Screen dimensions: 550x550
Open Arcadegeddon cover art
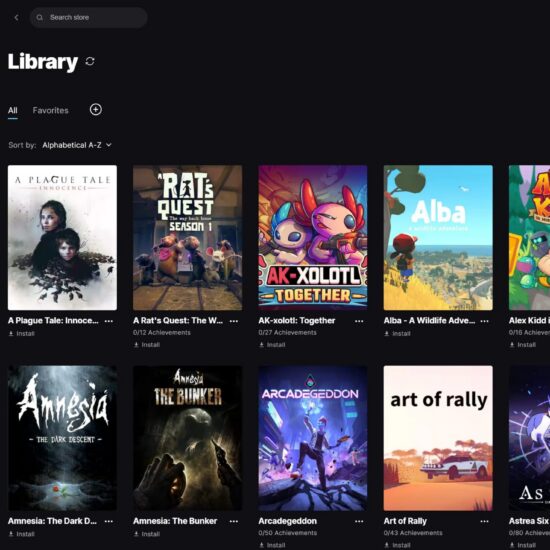pos(313,438)
